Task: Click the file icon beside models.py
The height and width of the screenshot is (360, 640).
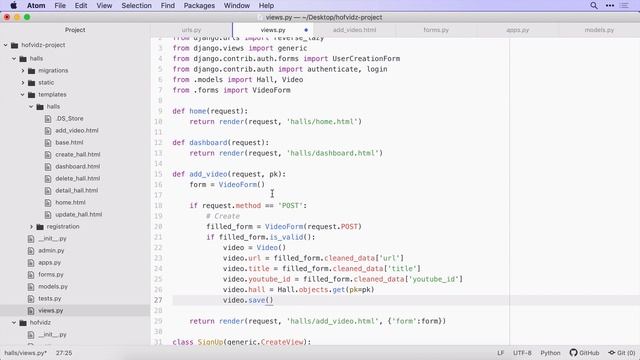Action: [x=31, y=287]
